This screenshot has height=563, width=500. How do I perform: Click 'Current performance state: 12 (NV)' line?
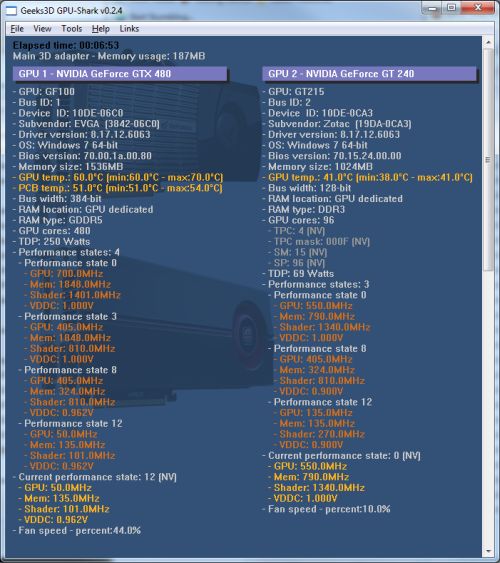click(x=95, y=477)
